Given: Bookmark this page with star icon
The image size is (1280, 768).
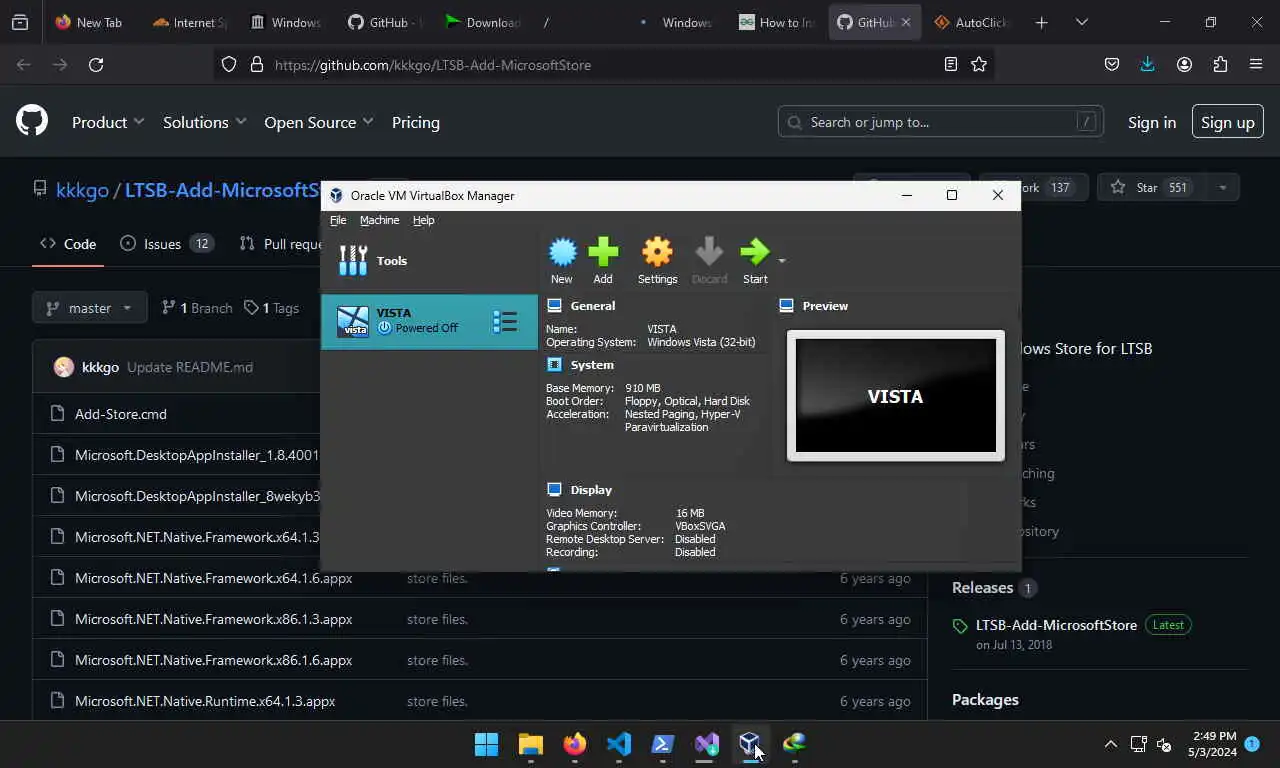Looking at the screenshot, I should [979, 64].
